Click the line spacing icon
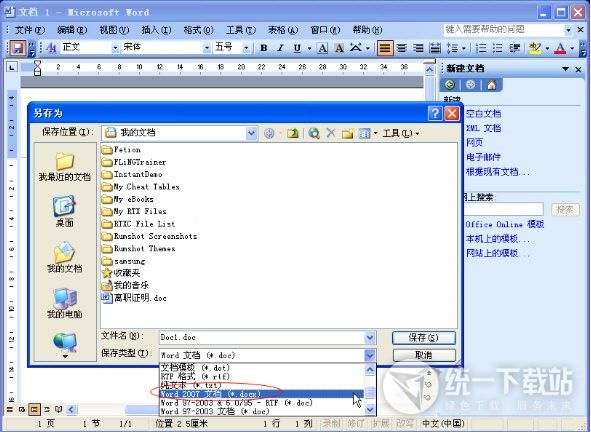 [x=452, y=48]
